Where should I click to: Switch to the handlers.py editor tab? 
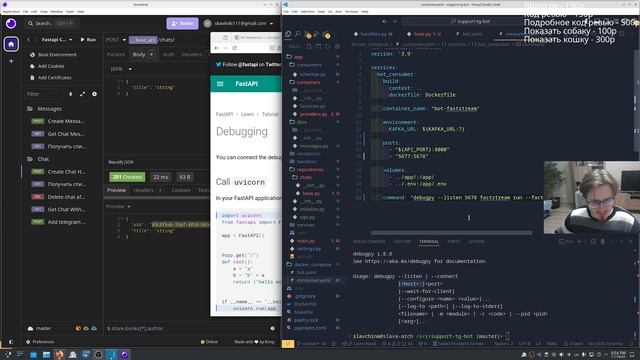click(x=373, y=34)
